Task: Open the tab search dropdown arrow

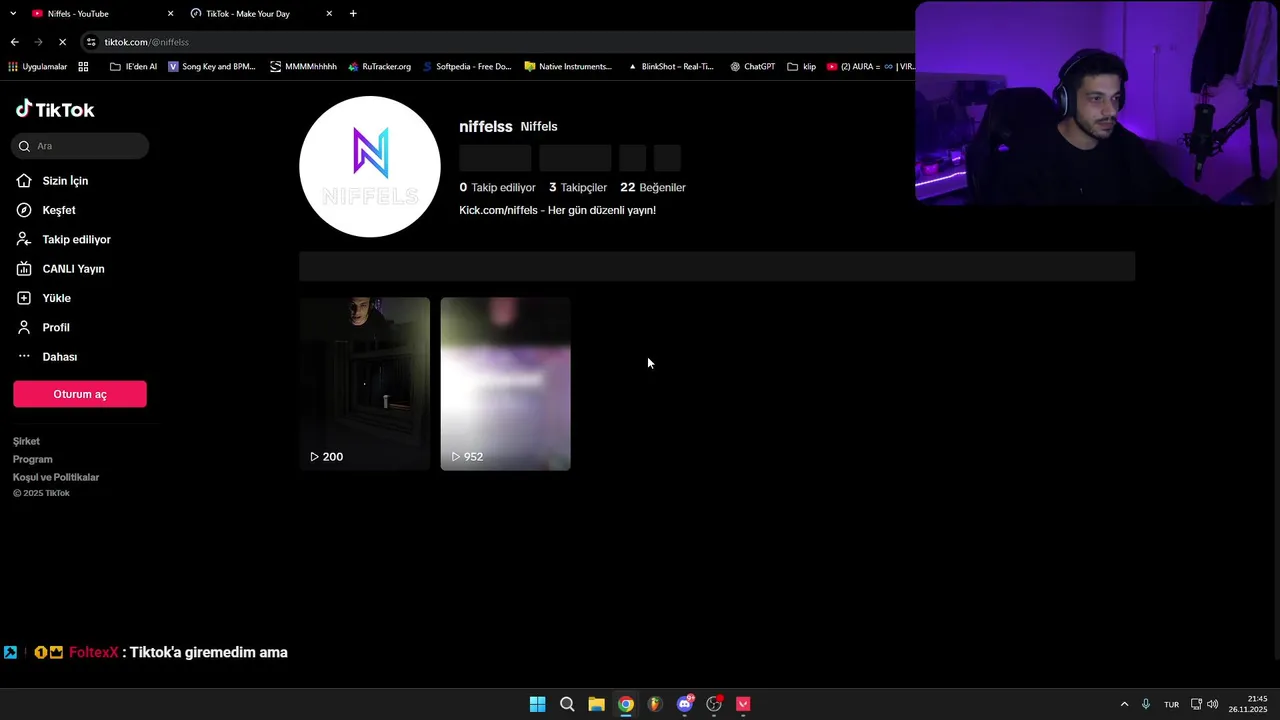Action: click(x=13, y=14)
